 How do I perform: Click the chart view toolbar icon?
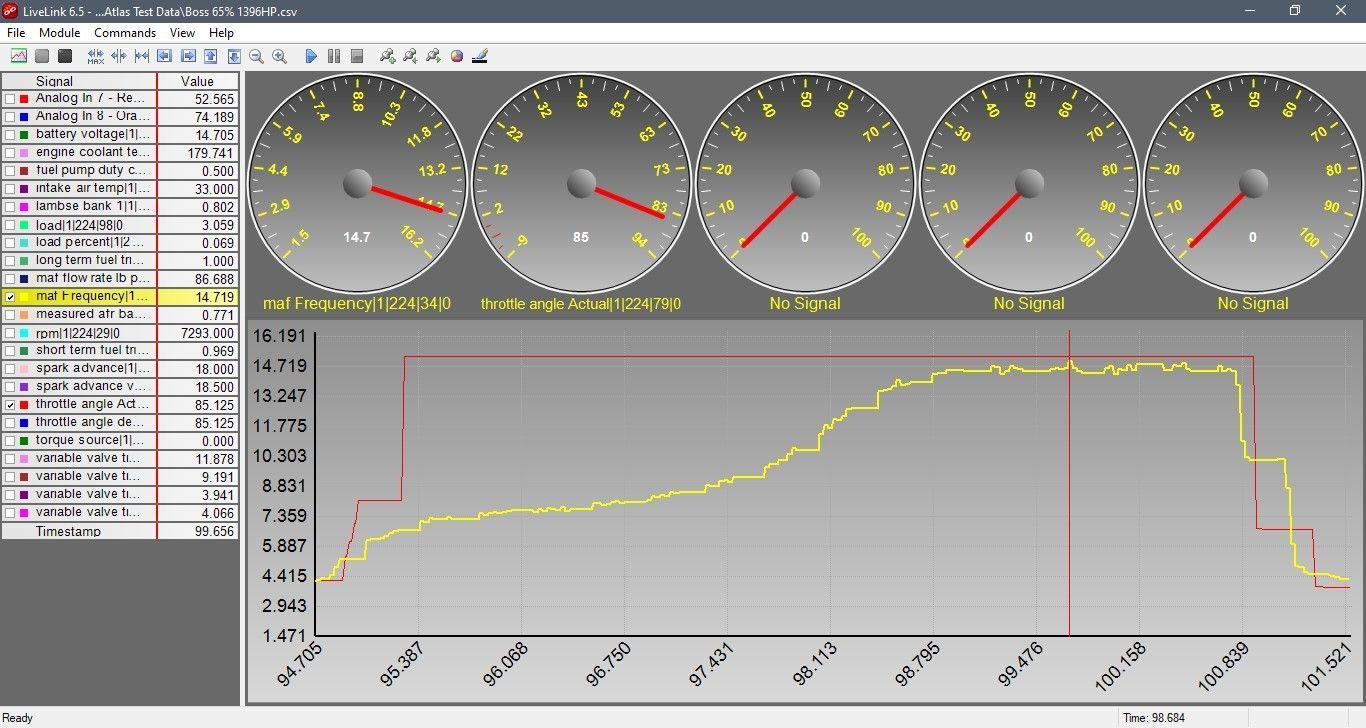tap(19, 56)
